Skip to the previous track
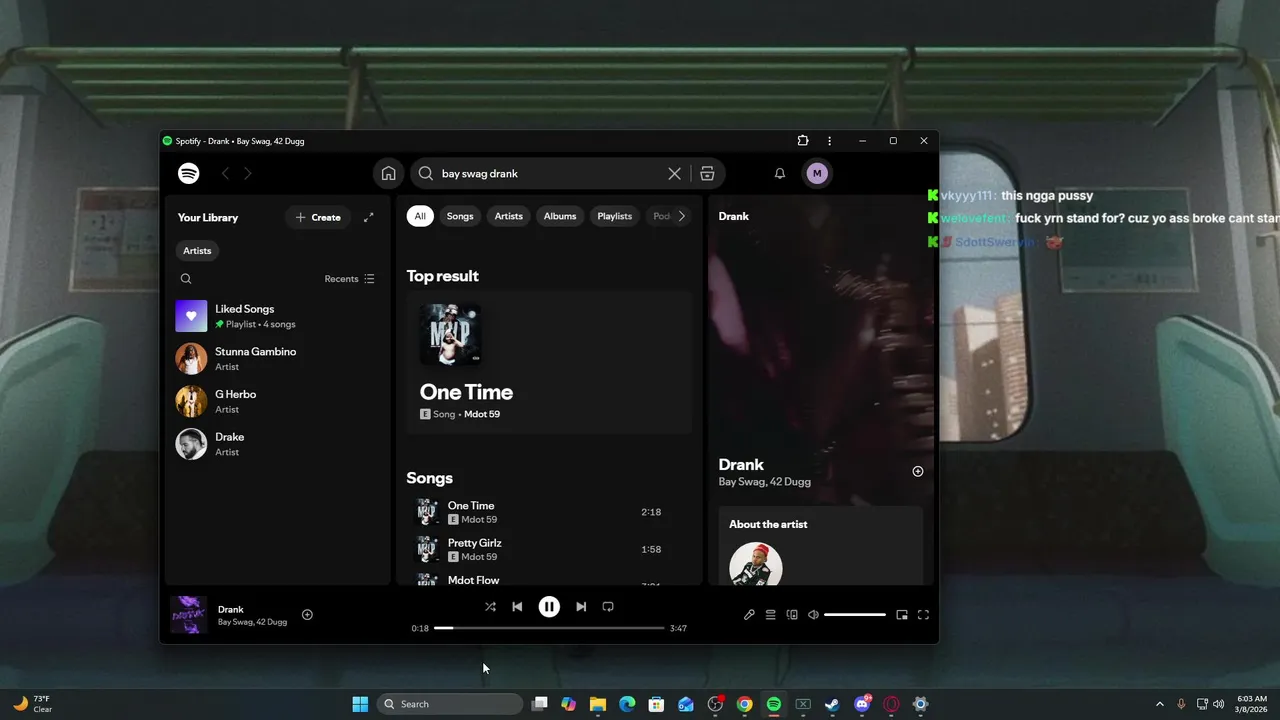1280x720 pixels. click(517, 606)
